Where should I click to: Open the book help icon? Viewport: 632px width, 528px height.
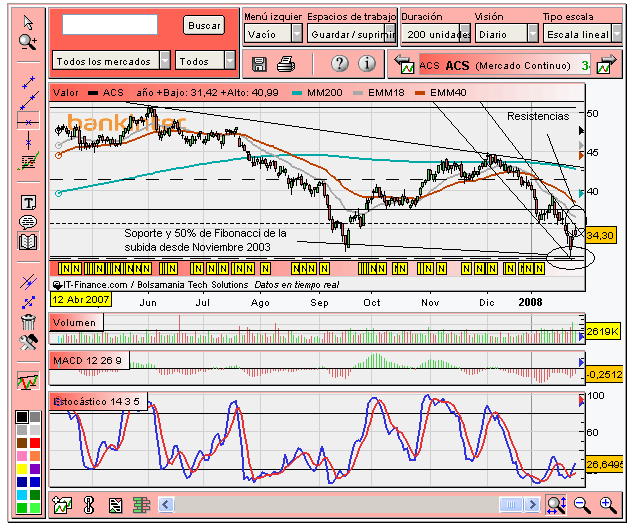(28, 241)
